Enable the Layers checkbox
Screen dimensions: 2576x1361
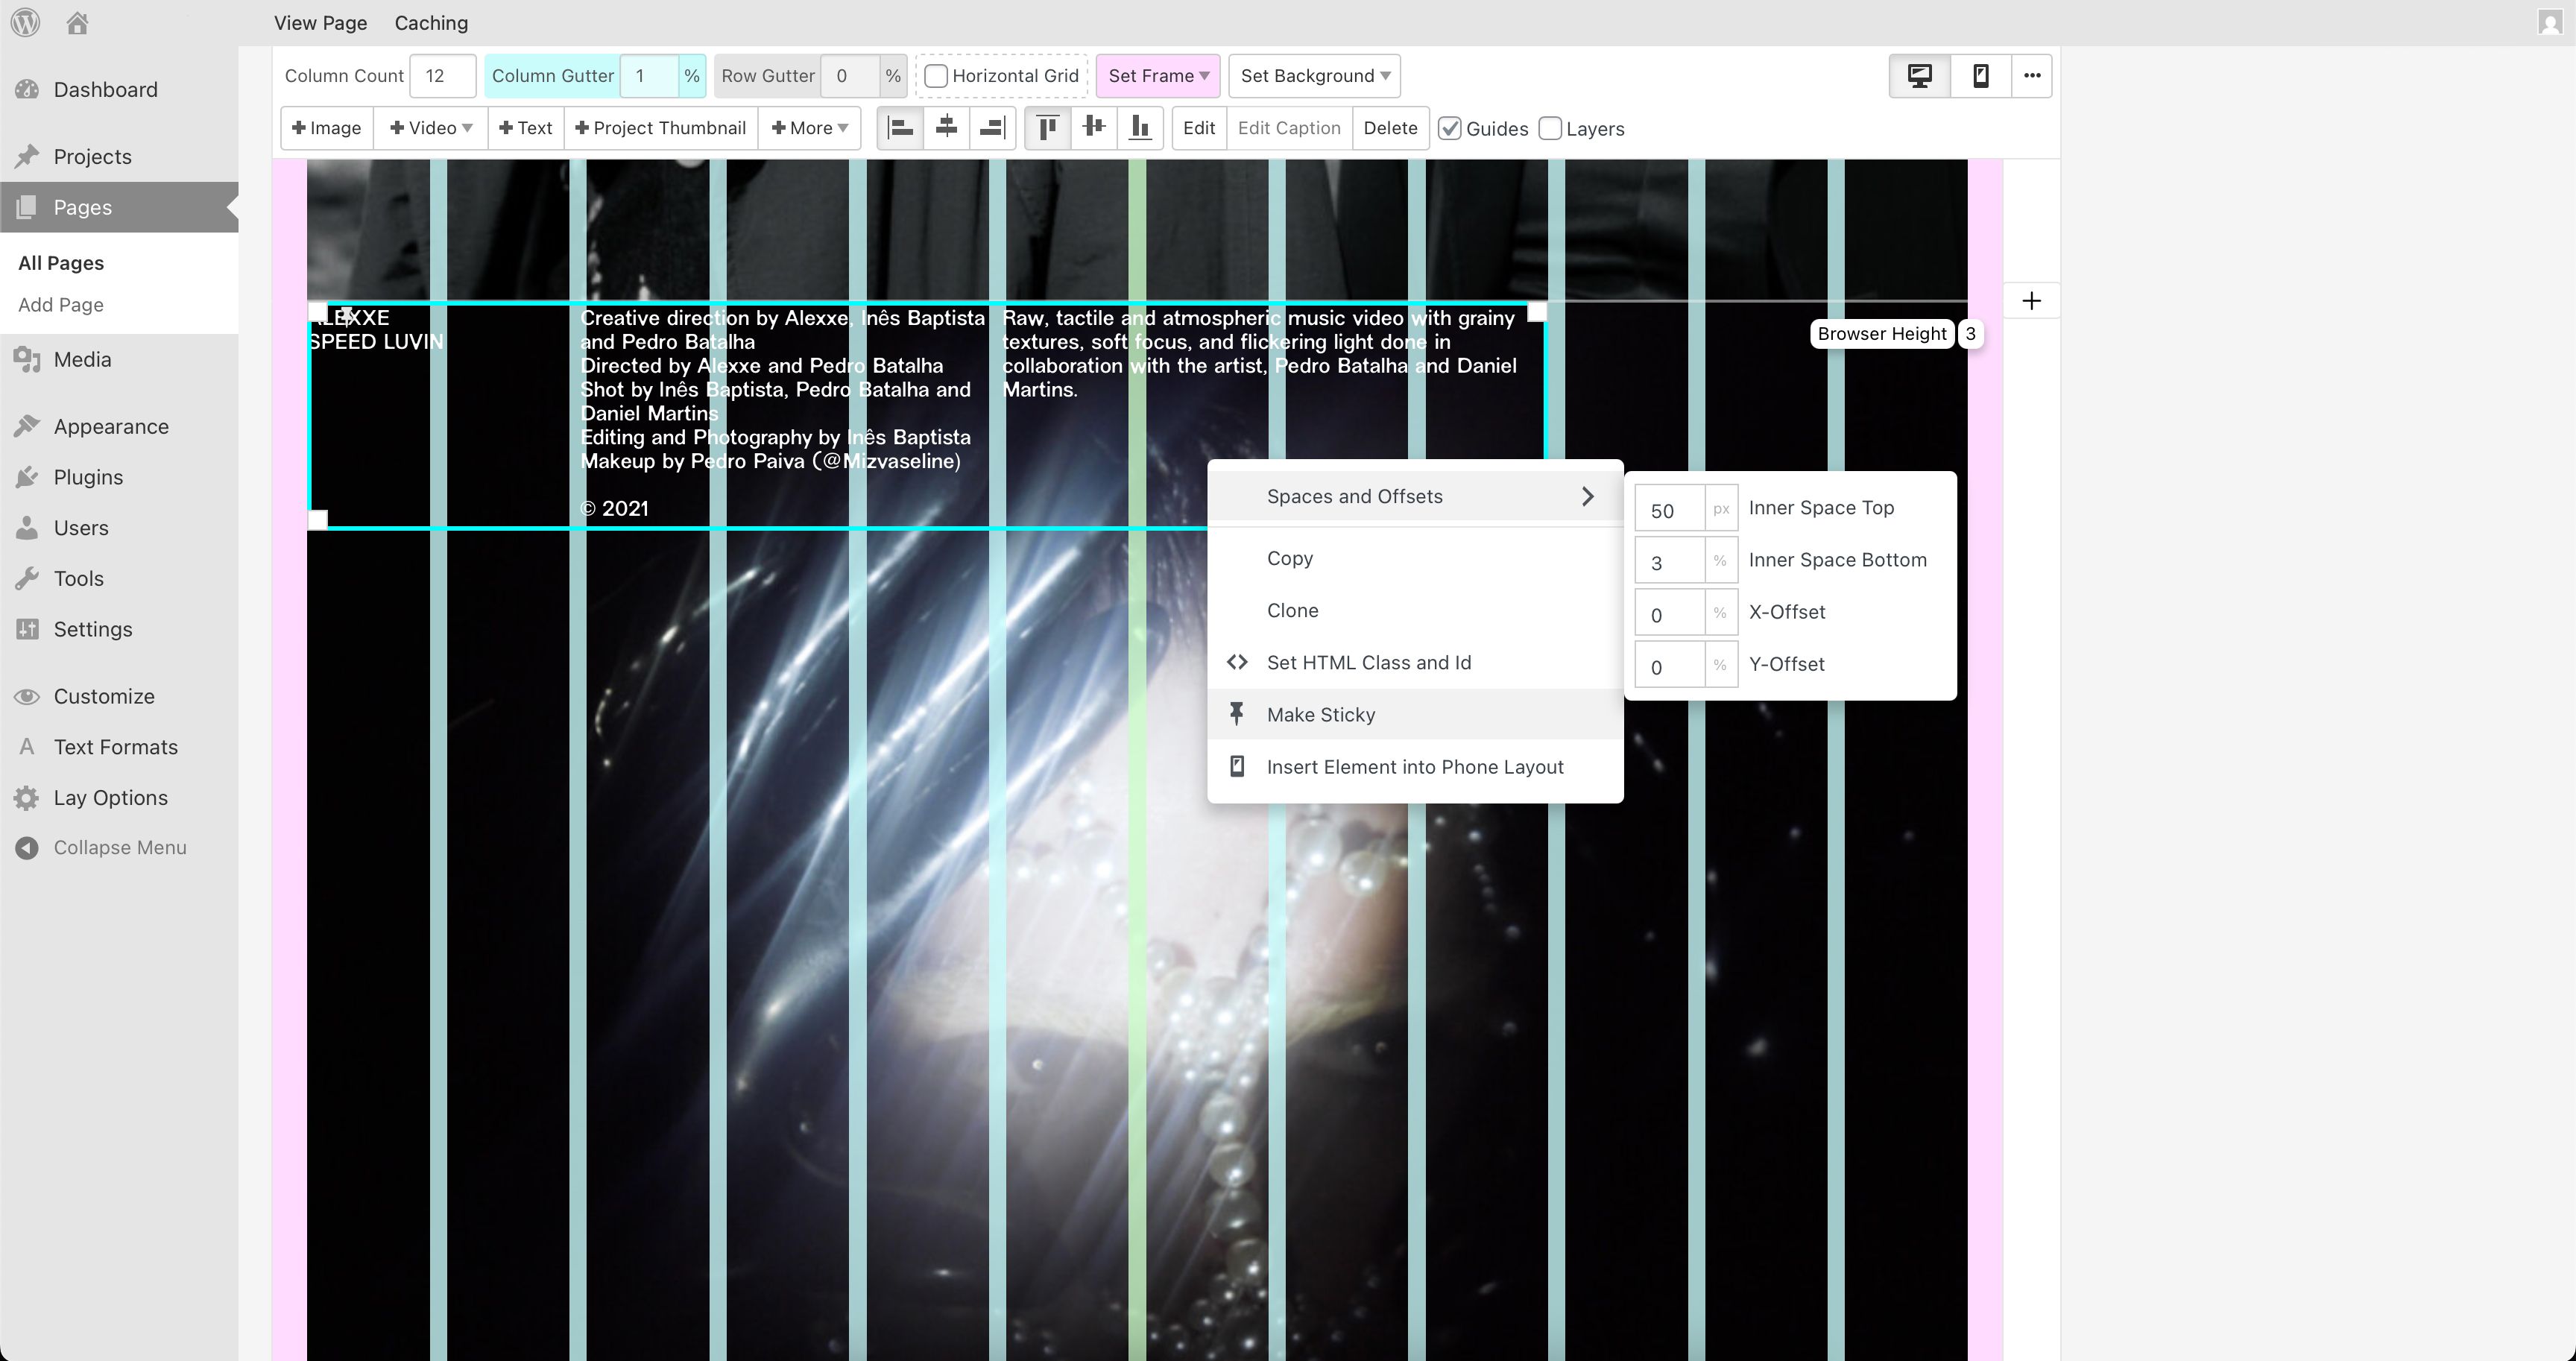(x=1550, y=129)
